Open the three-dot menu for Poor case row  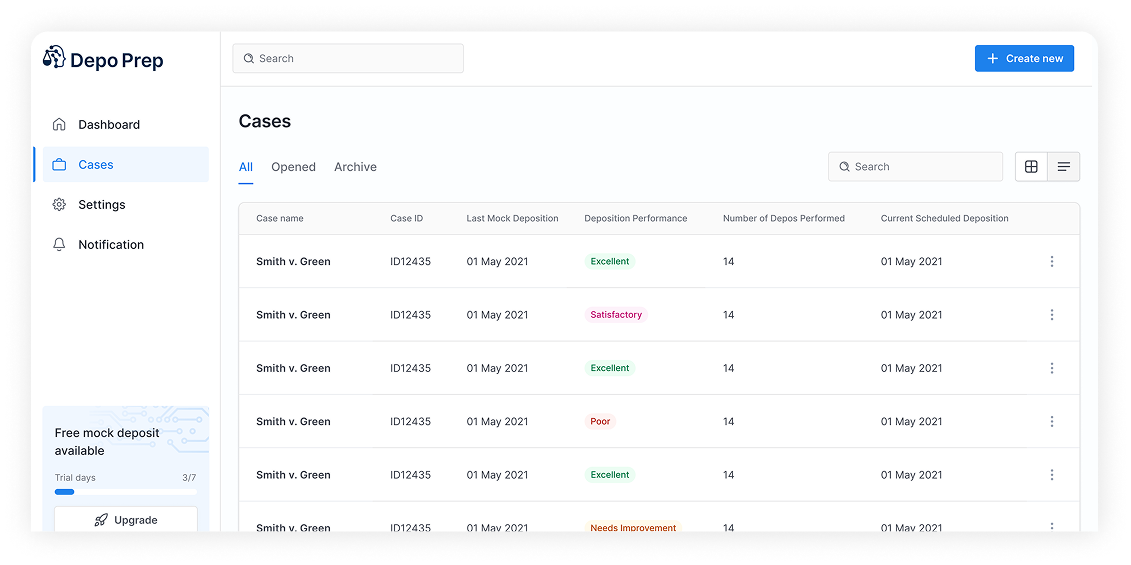(x=1051, y=422)
